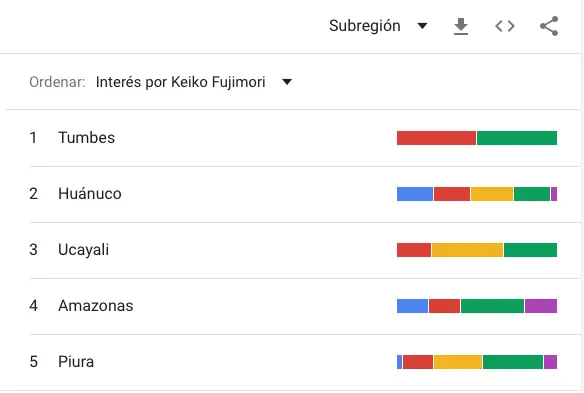Click the red segment of Tumbes bar

pyautogui.click(x=436, y=138)
